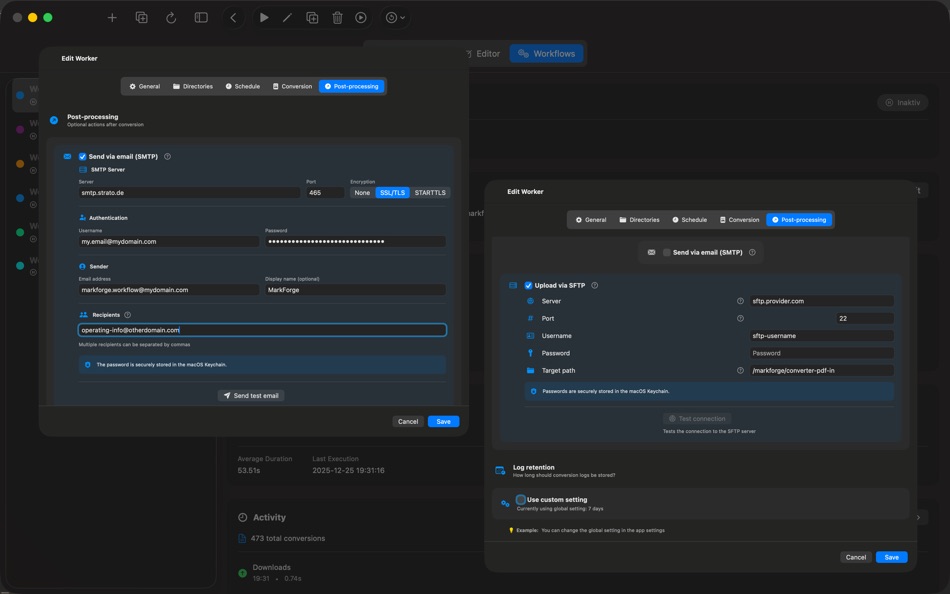Screen dimensions: 950x594
Task: Open Schedule tab in the SMTP dialog
Action: click(242, 86)
